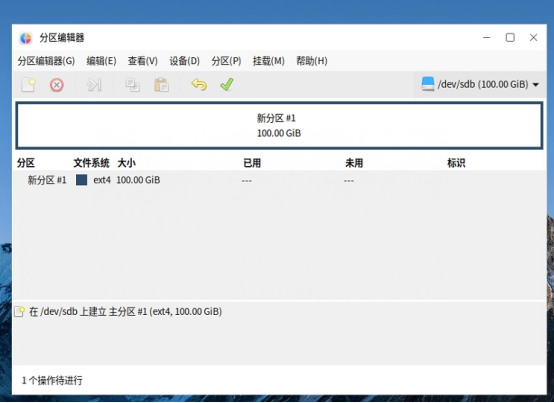Click the resize/move partition arrow icon
The image size is (554, 403).
(x=94, y=85)
